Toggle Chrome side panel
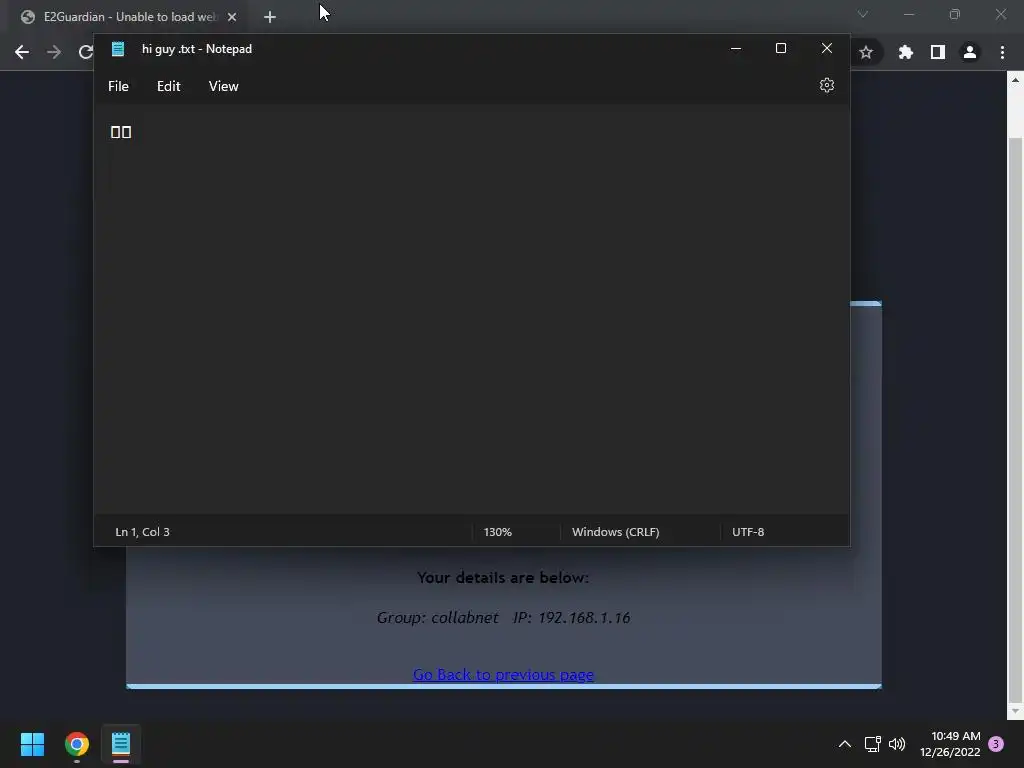This screenshot has height=768, width=1024. (x=938, y=52)
